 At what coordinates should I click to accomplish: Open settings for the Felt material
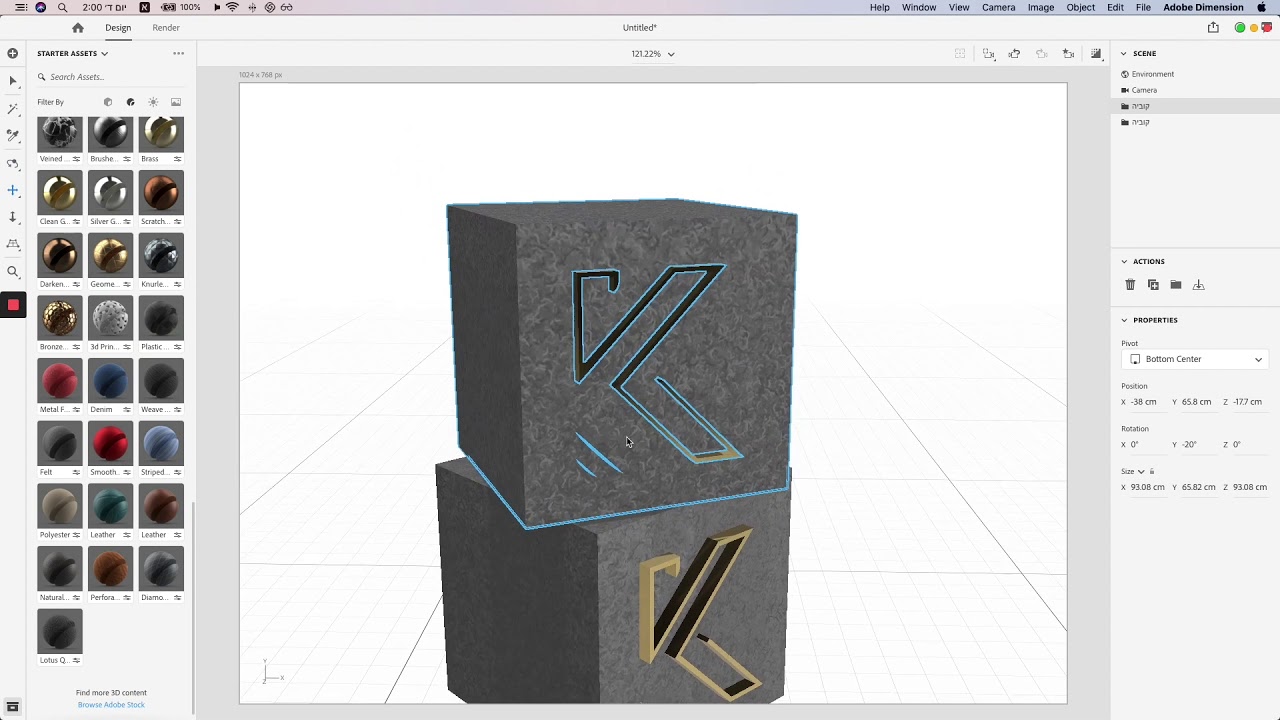point(76,472)
